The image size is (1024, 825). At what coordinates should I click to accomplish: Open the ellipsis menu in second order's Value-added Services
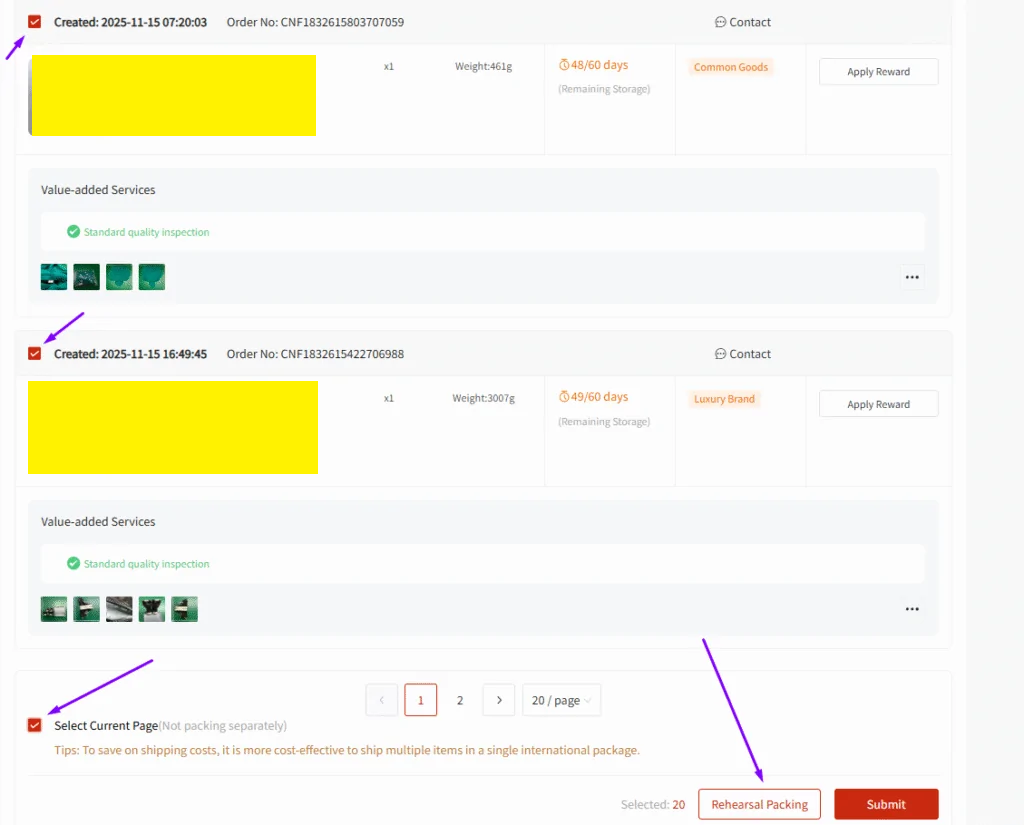point(911,608)
